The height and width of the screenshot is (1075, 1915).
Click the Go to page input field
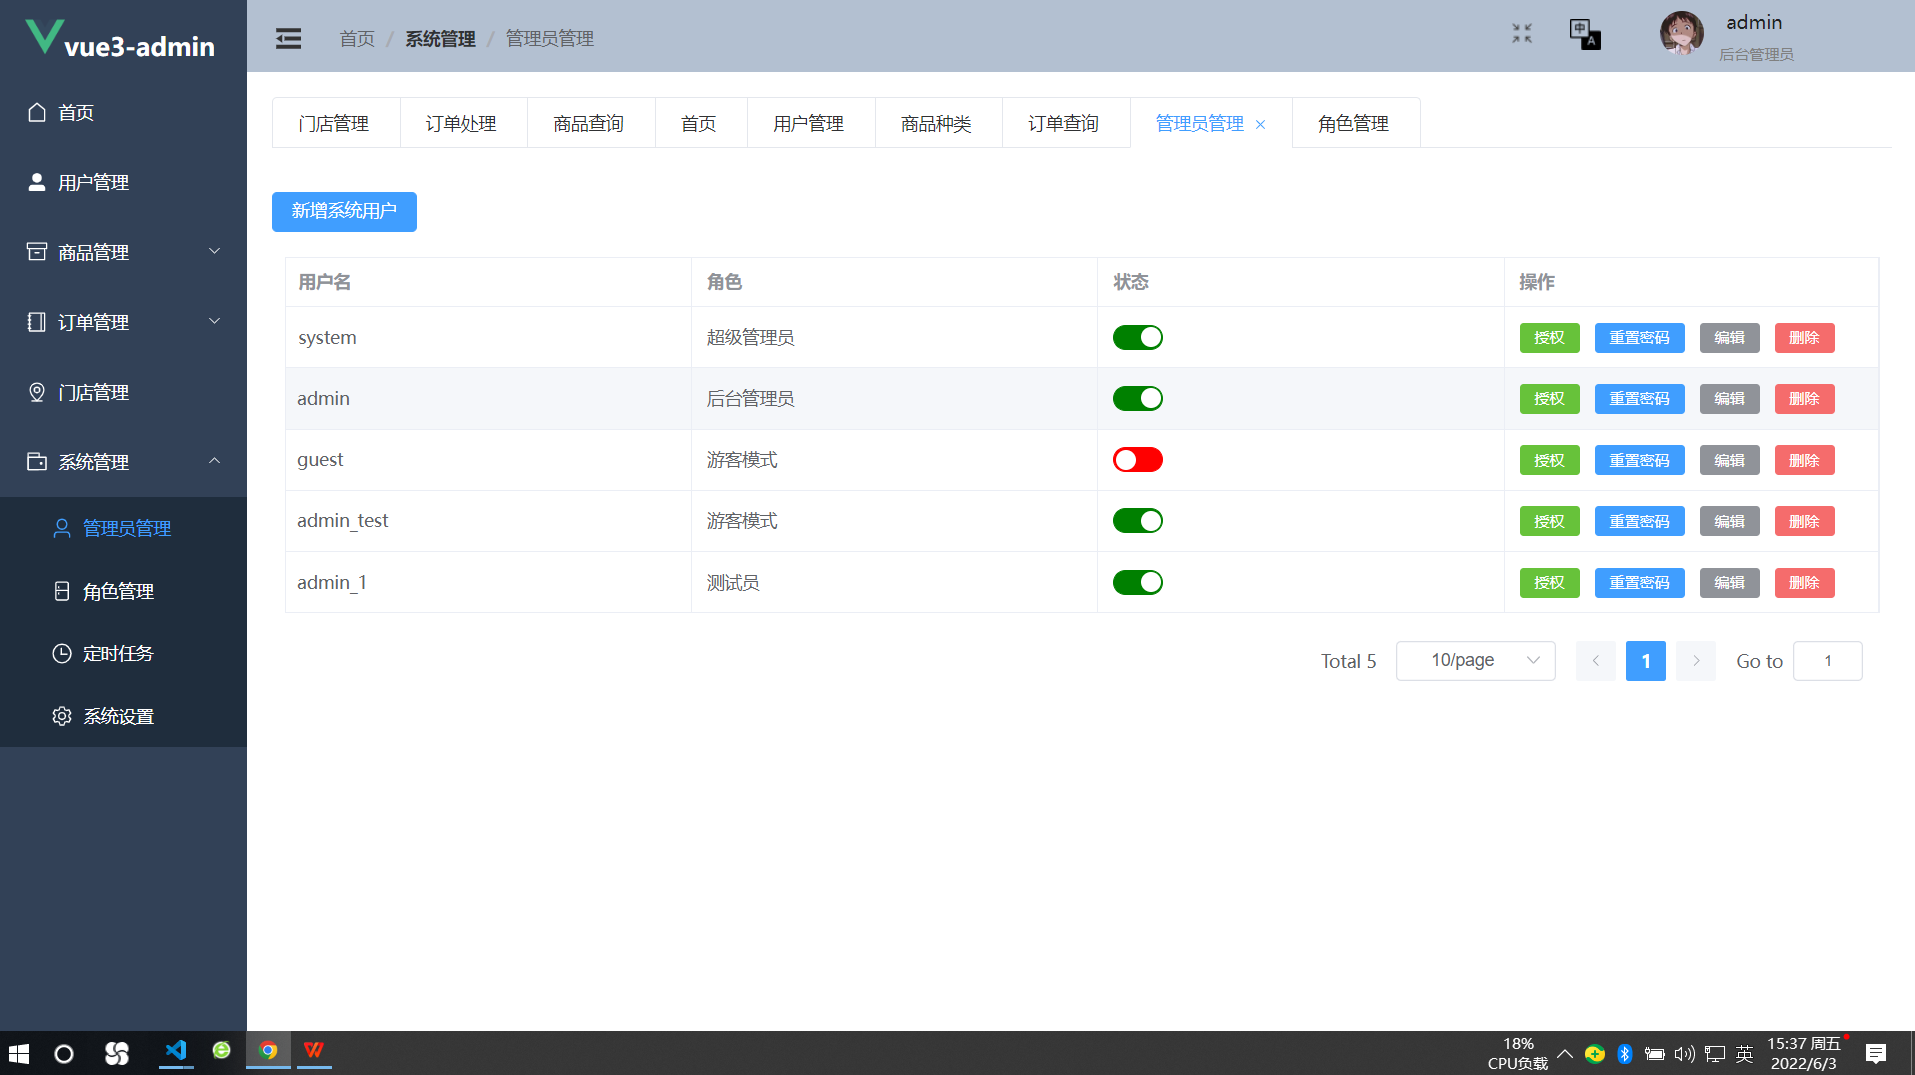[1827, 661]
